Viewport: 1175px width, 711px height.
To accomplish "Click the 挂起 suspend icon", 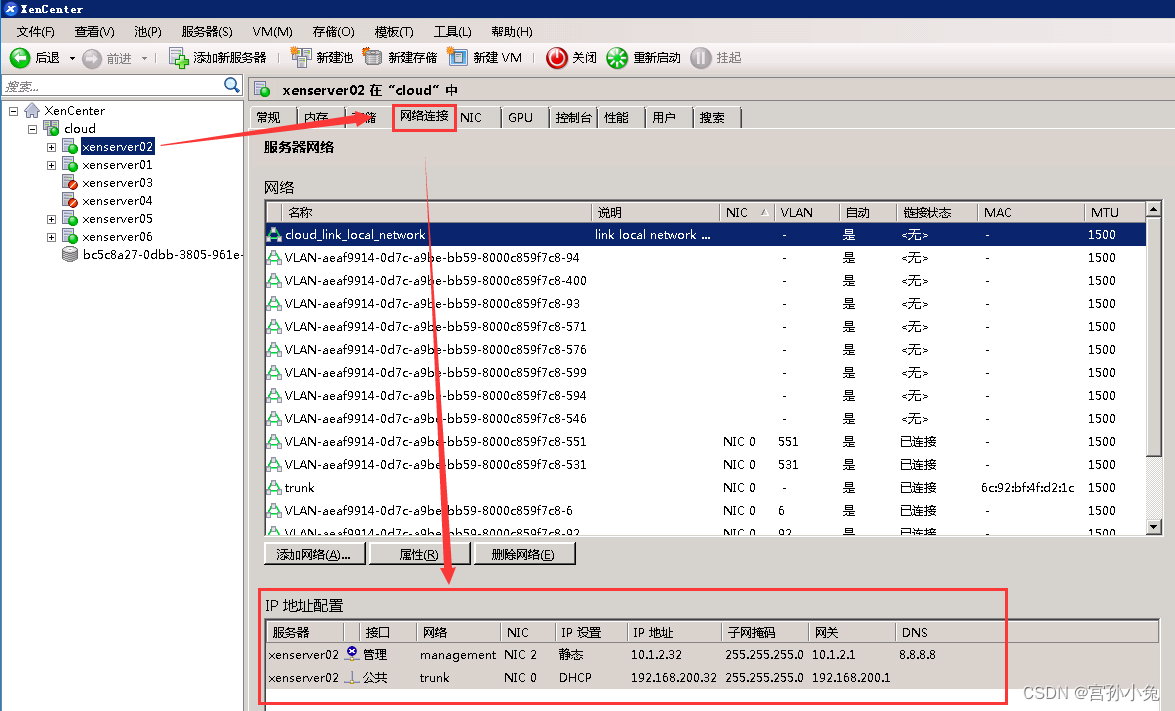I will coord(700,57).
